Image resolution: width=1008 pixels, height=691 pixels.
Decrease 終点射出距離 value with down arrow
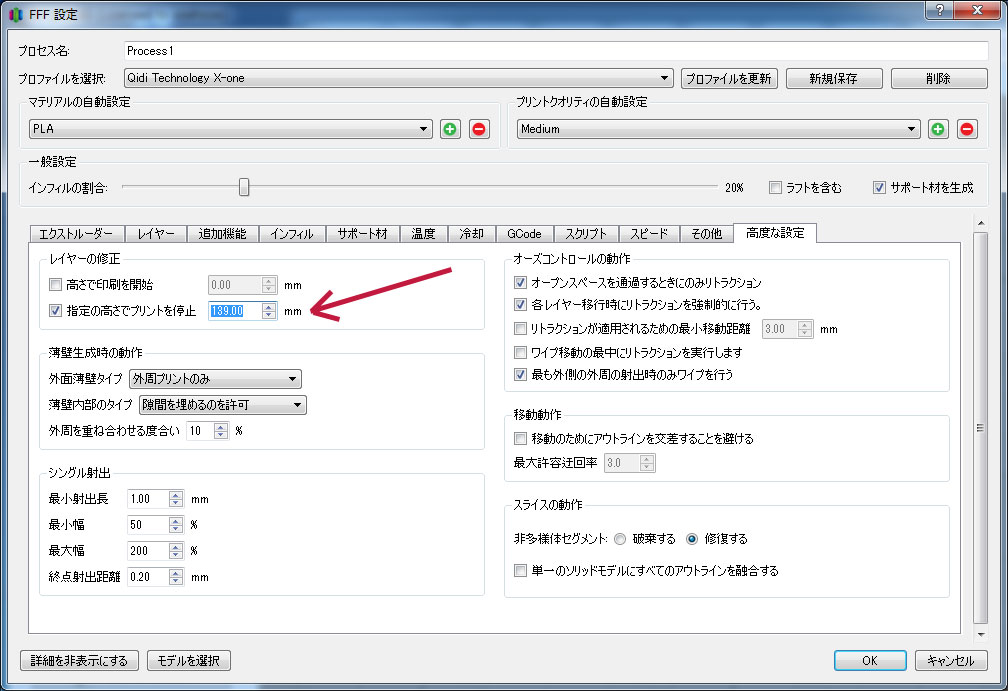point(176,581)
